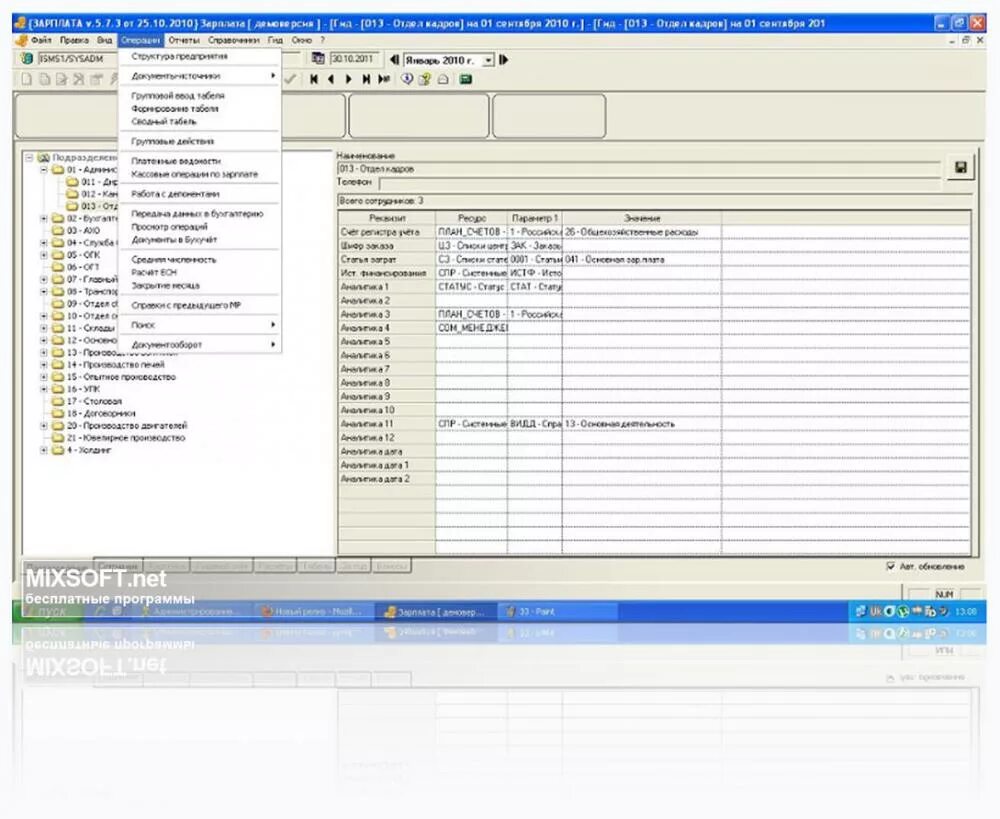Expand the 16 - УПК node
The image size is (1000, 819).
pos(44,388)
